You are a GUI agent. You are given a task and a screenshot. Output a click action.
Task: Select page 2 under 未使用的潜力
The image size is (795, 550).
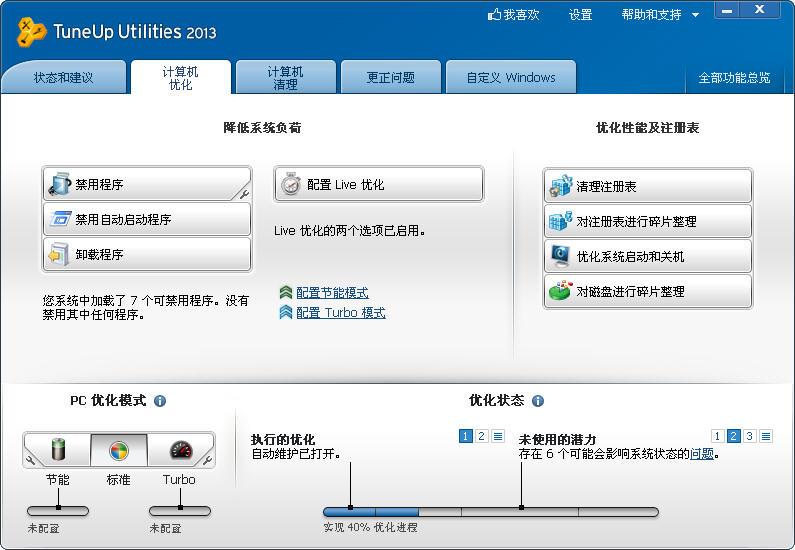pos(734,436)
